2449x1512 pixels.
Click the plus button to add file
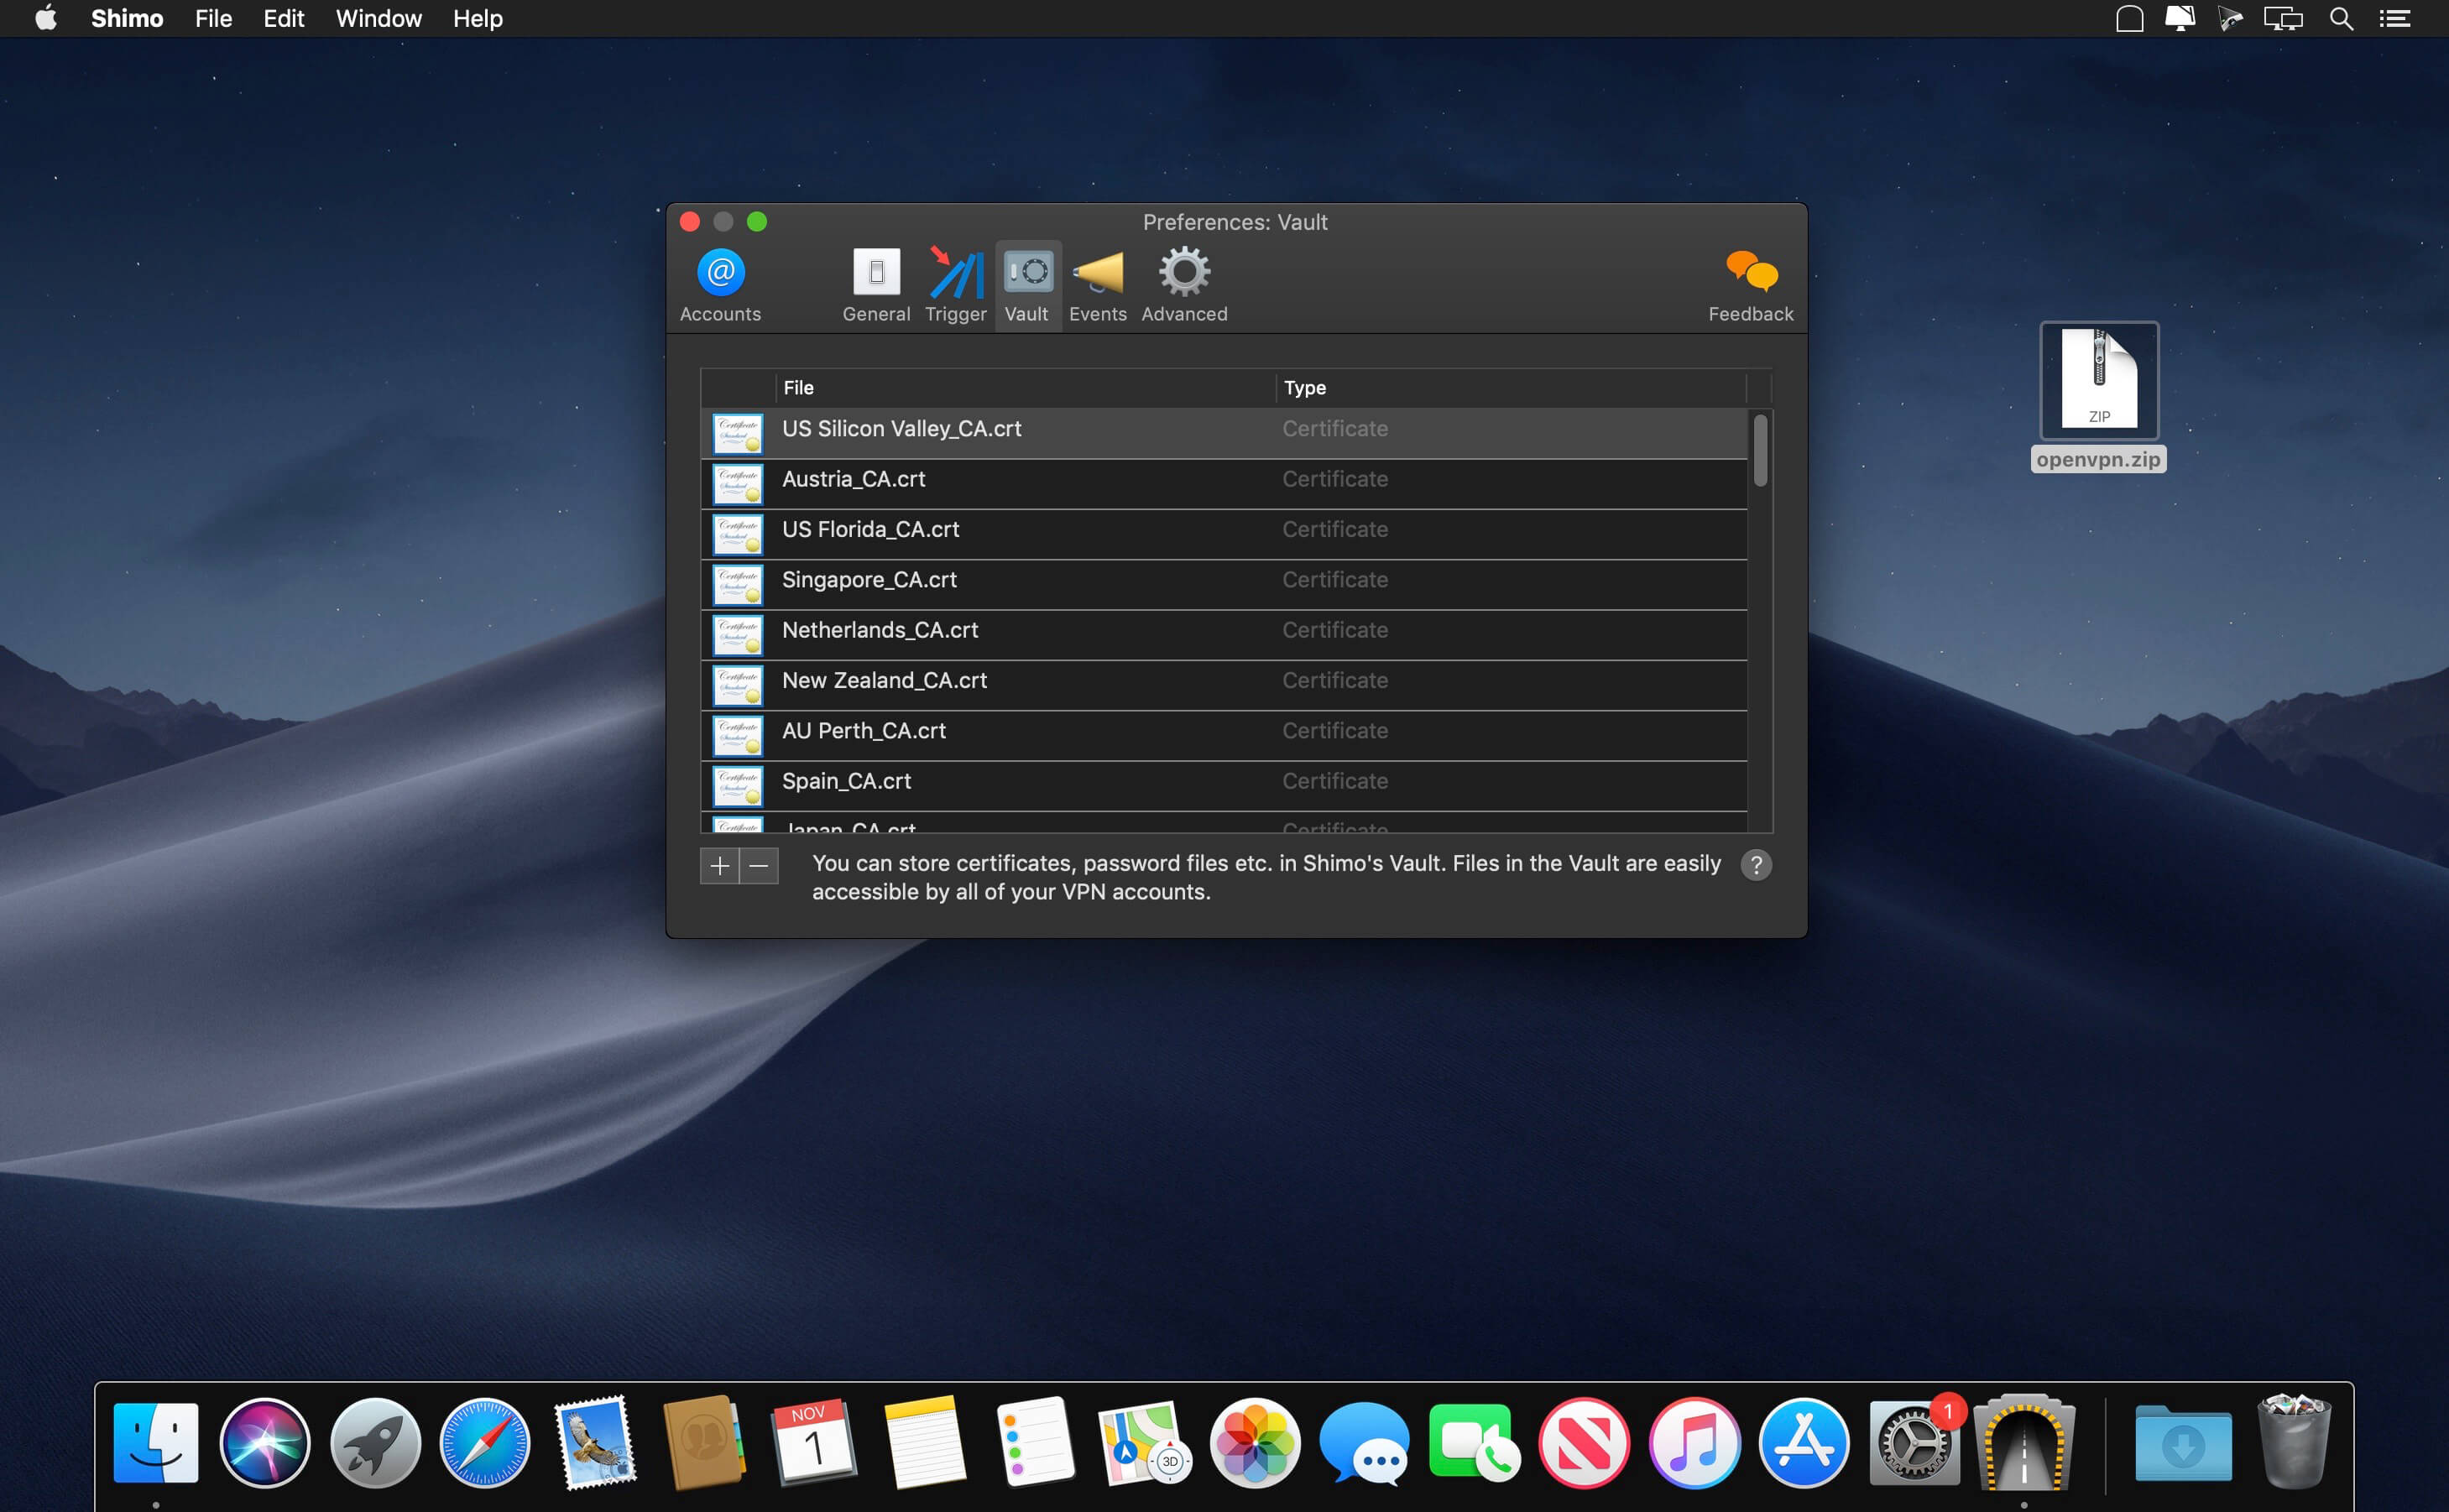(719, 866)
